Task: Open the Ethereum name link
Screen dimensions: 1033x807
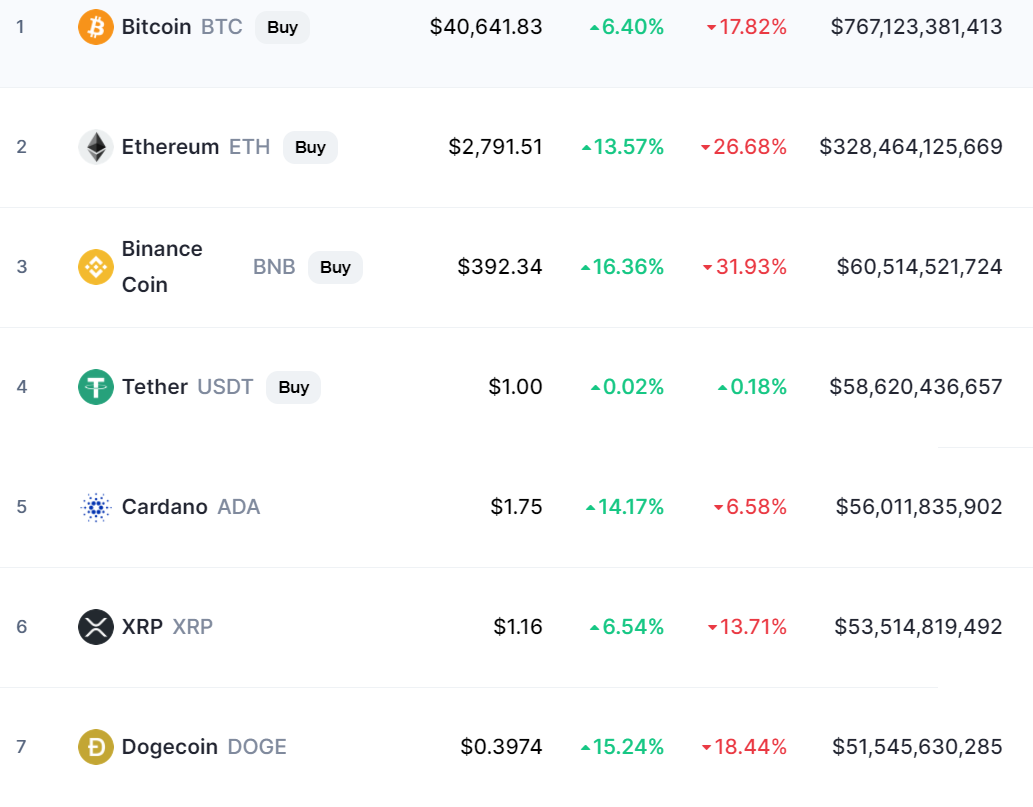Action: coord(170,147)
